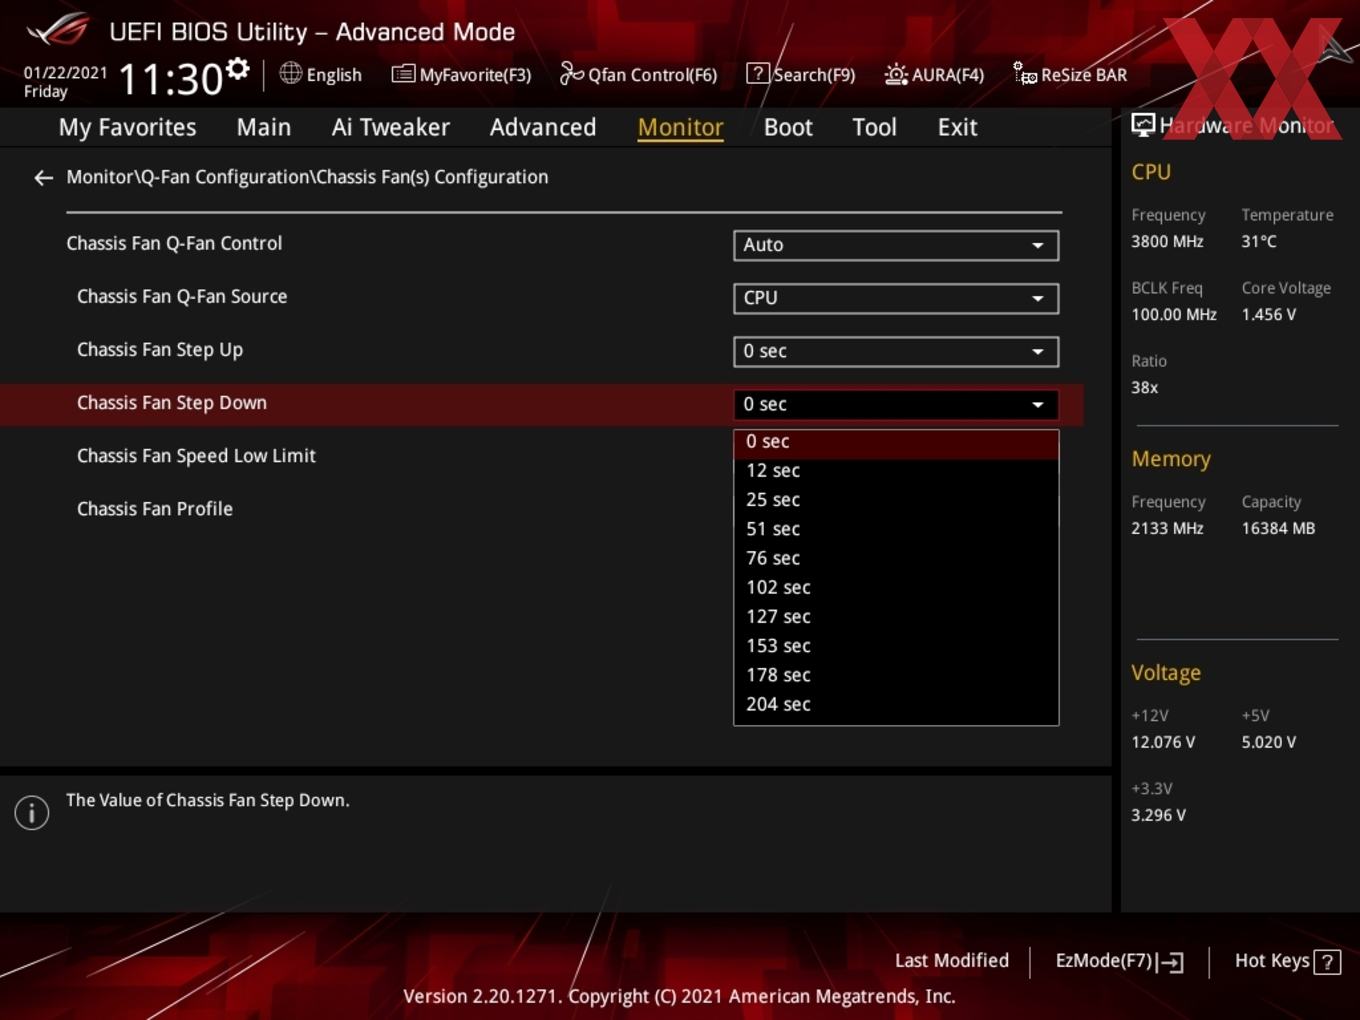Toggle ReSize BAR setting
The height and width of the screenshot is (1020, 1360).
coord(1070,75)
